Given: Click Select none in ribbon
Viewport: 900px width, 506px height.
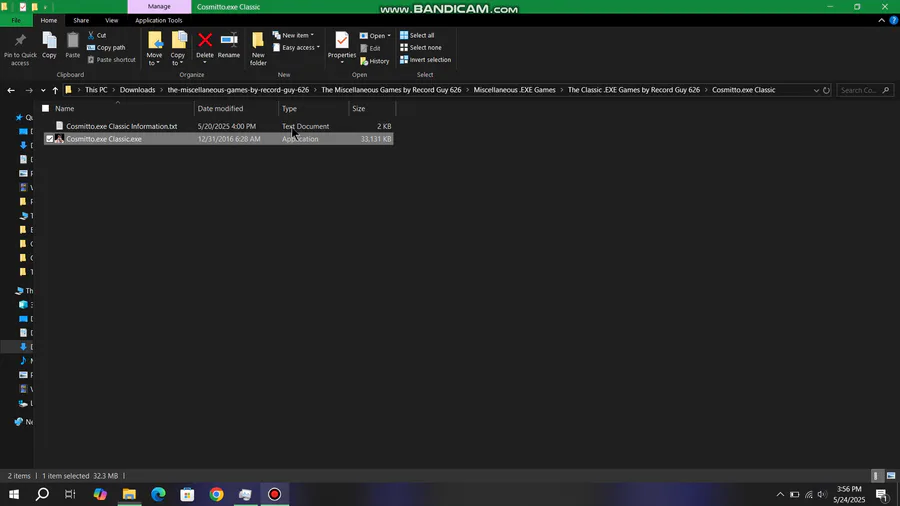Looking at the screenshot, I should pos(421,48).
